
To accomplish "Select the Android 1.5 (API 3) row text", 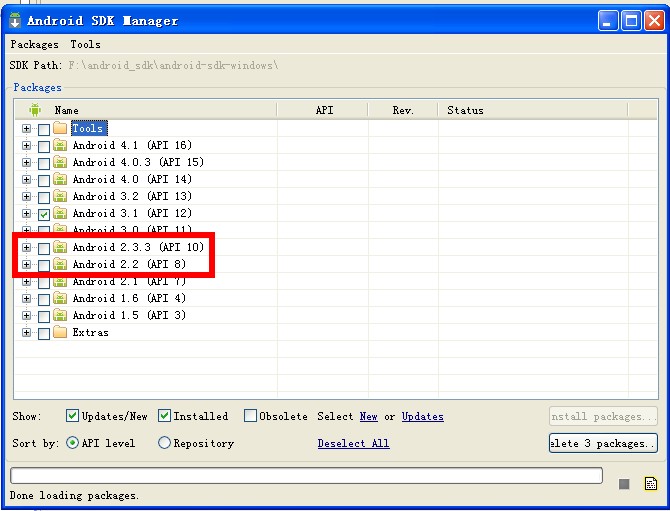I will click(129, 315).
